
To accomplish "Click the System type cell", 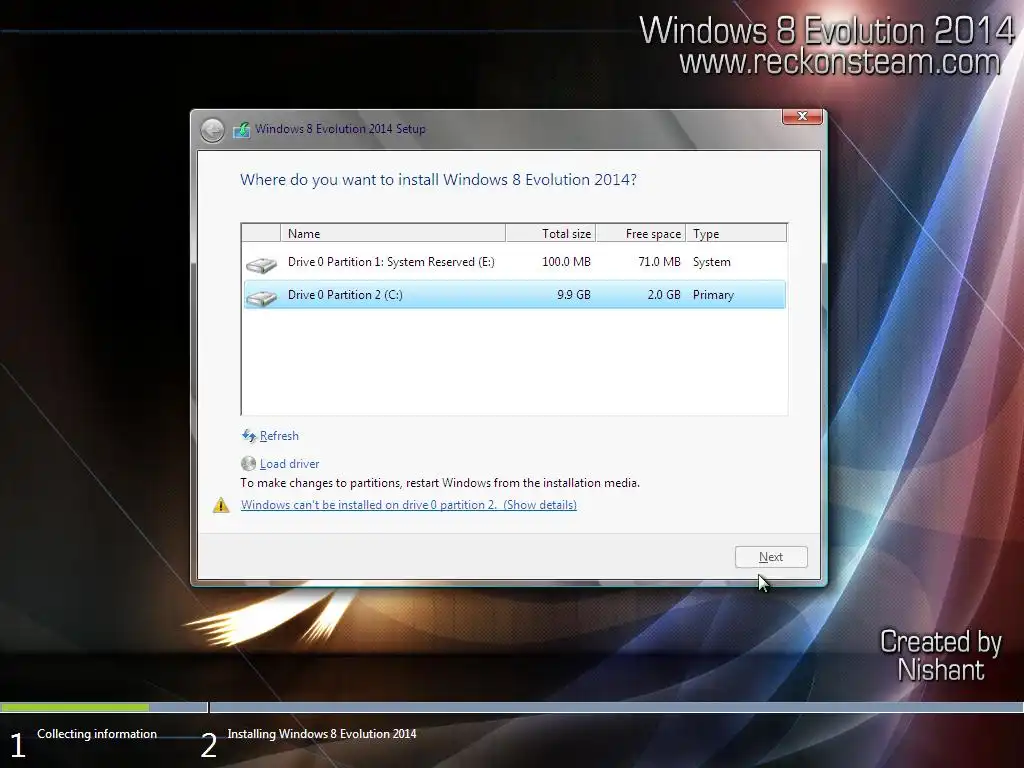I will [711, 262].
